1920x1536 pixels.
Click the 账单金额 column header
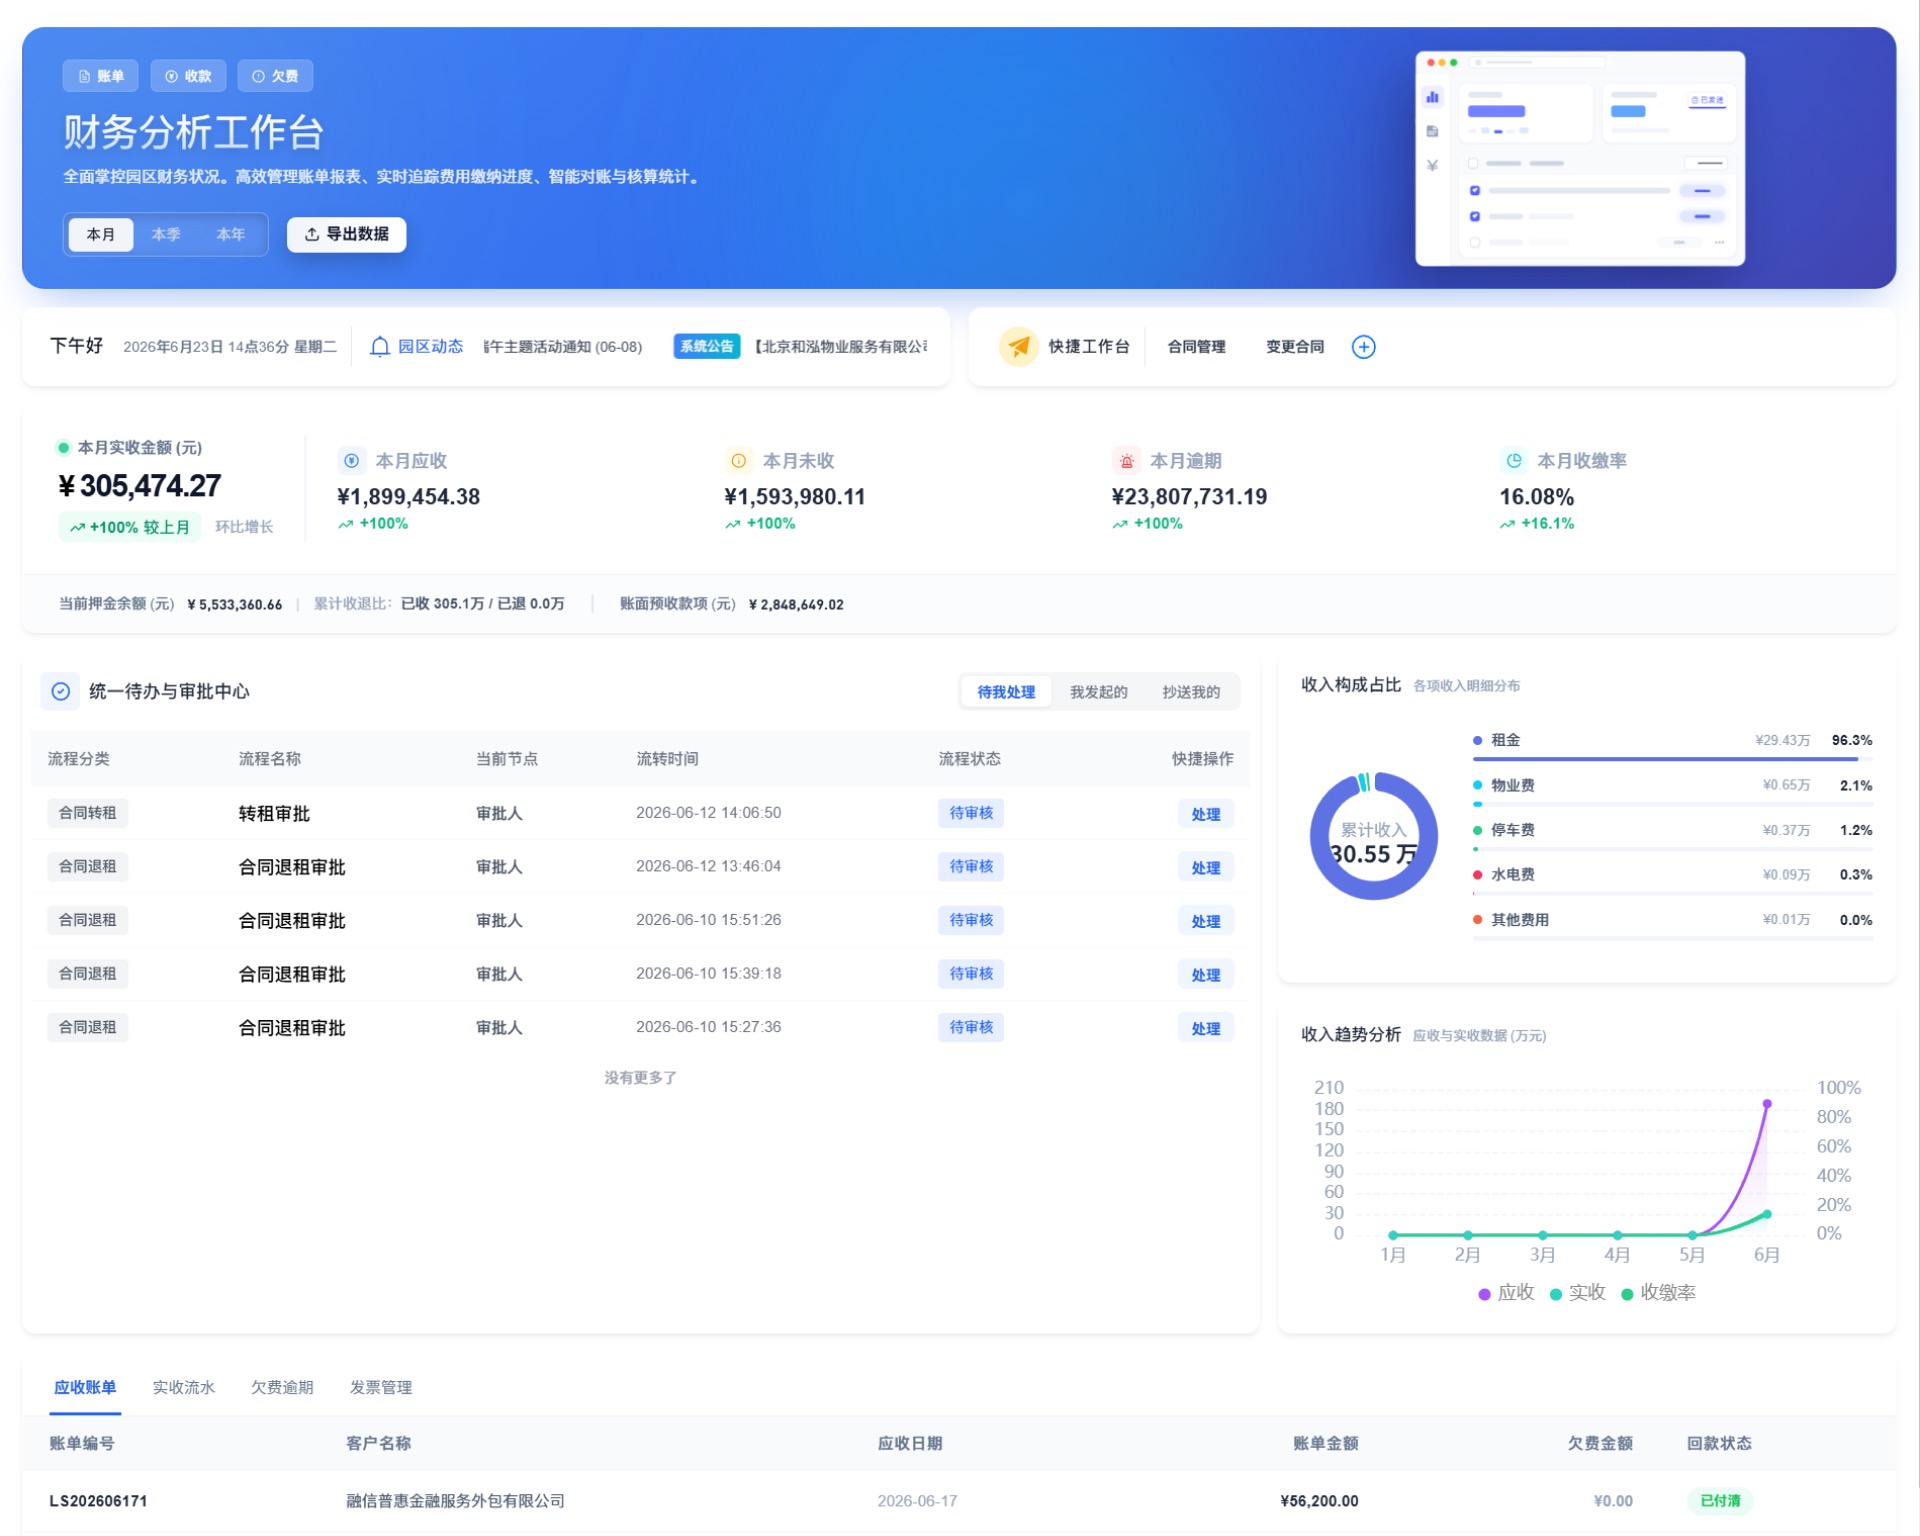point(1325,1444)
